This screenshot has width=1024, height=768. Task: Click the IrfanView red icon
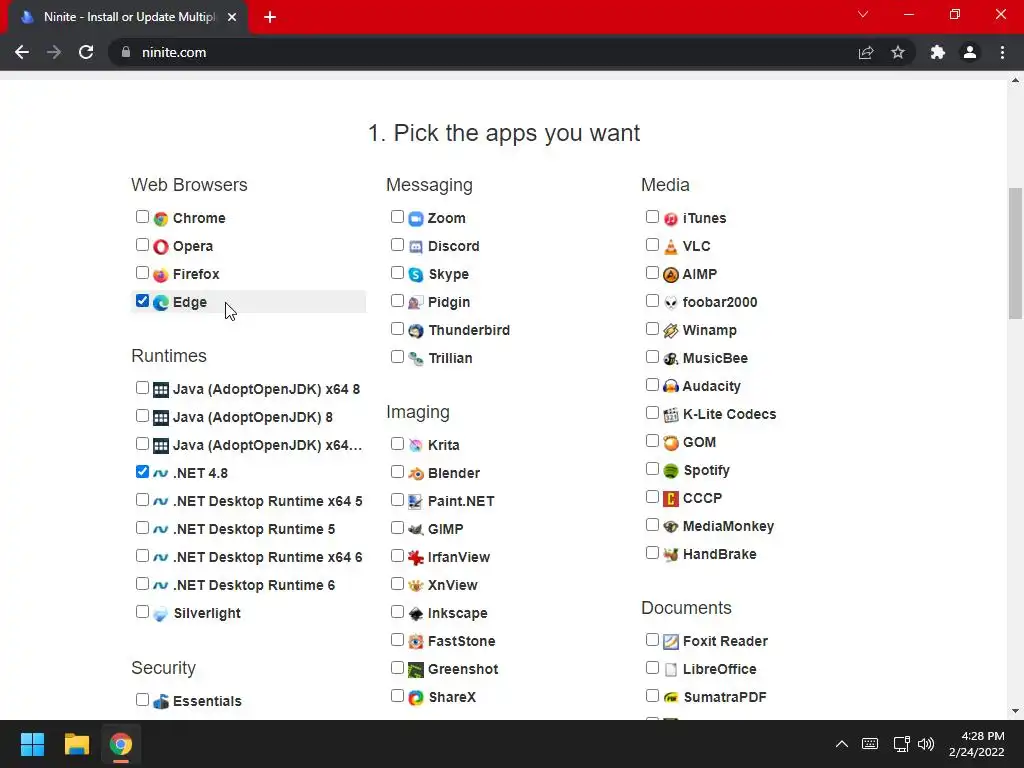coord(416,557)
